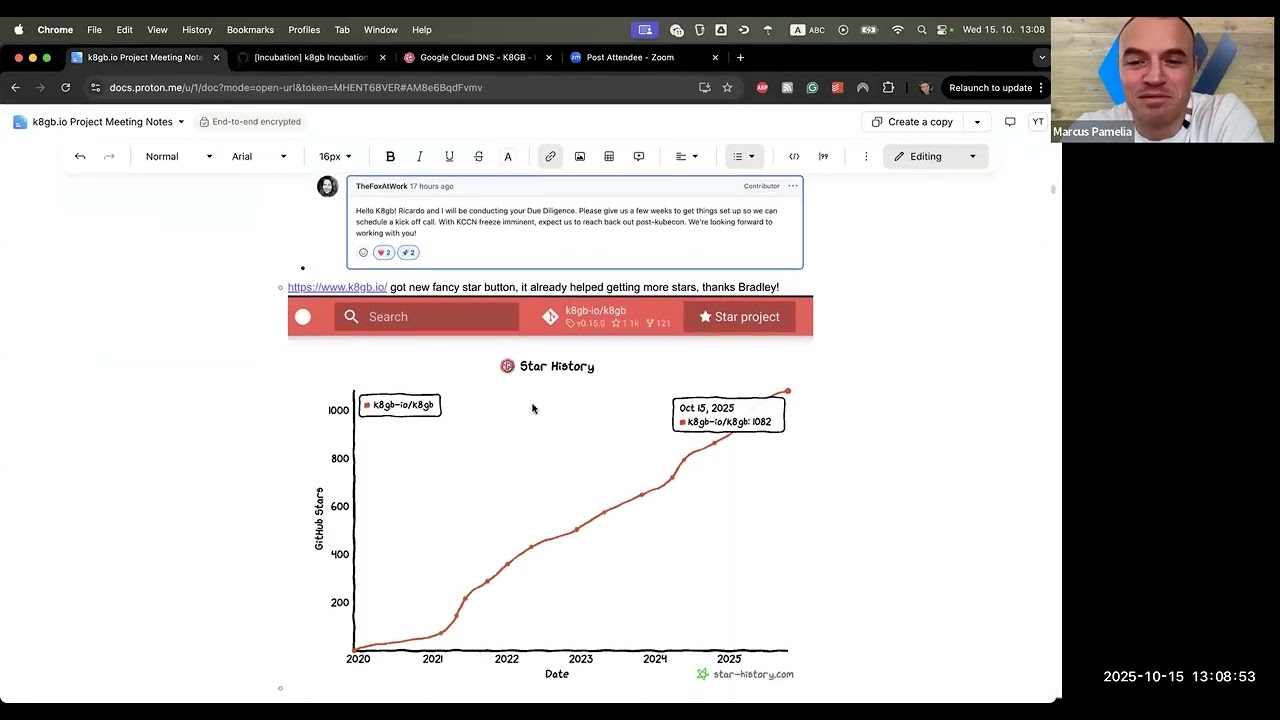Open the text alignment dropdown
Image resolution: width=1280 pixels, height=720 pixels.
coord(686,156)
